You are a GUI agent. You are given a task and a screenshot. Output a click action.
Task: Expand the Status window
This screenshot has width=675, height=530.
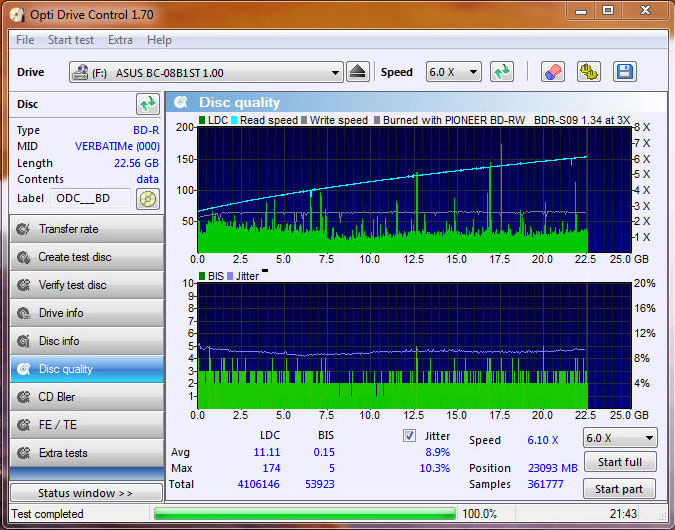(86, 493)
